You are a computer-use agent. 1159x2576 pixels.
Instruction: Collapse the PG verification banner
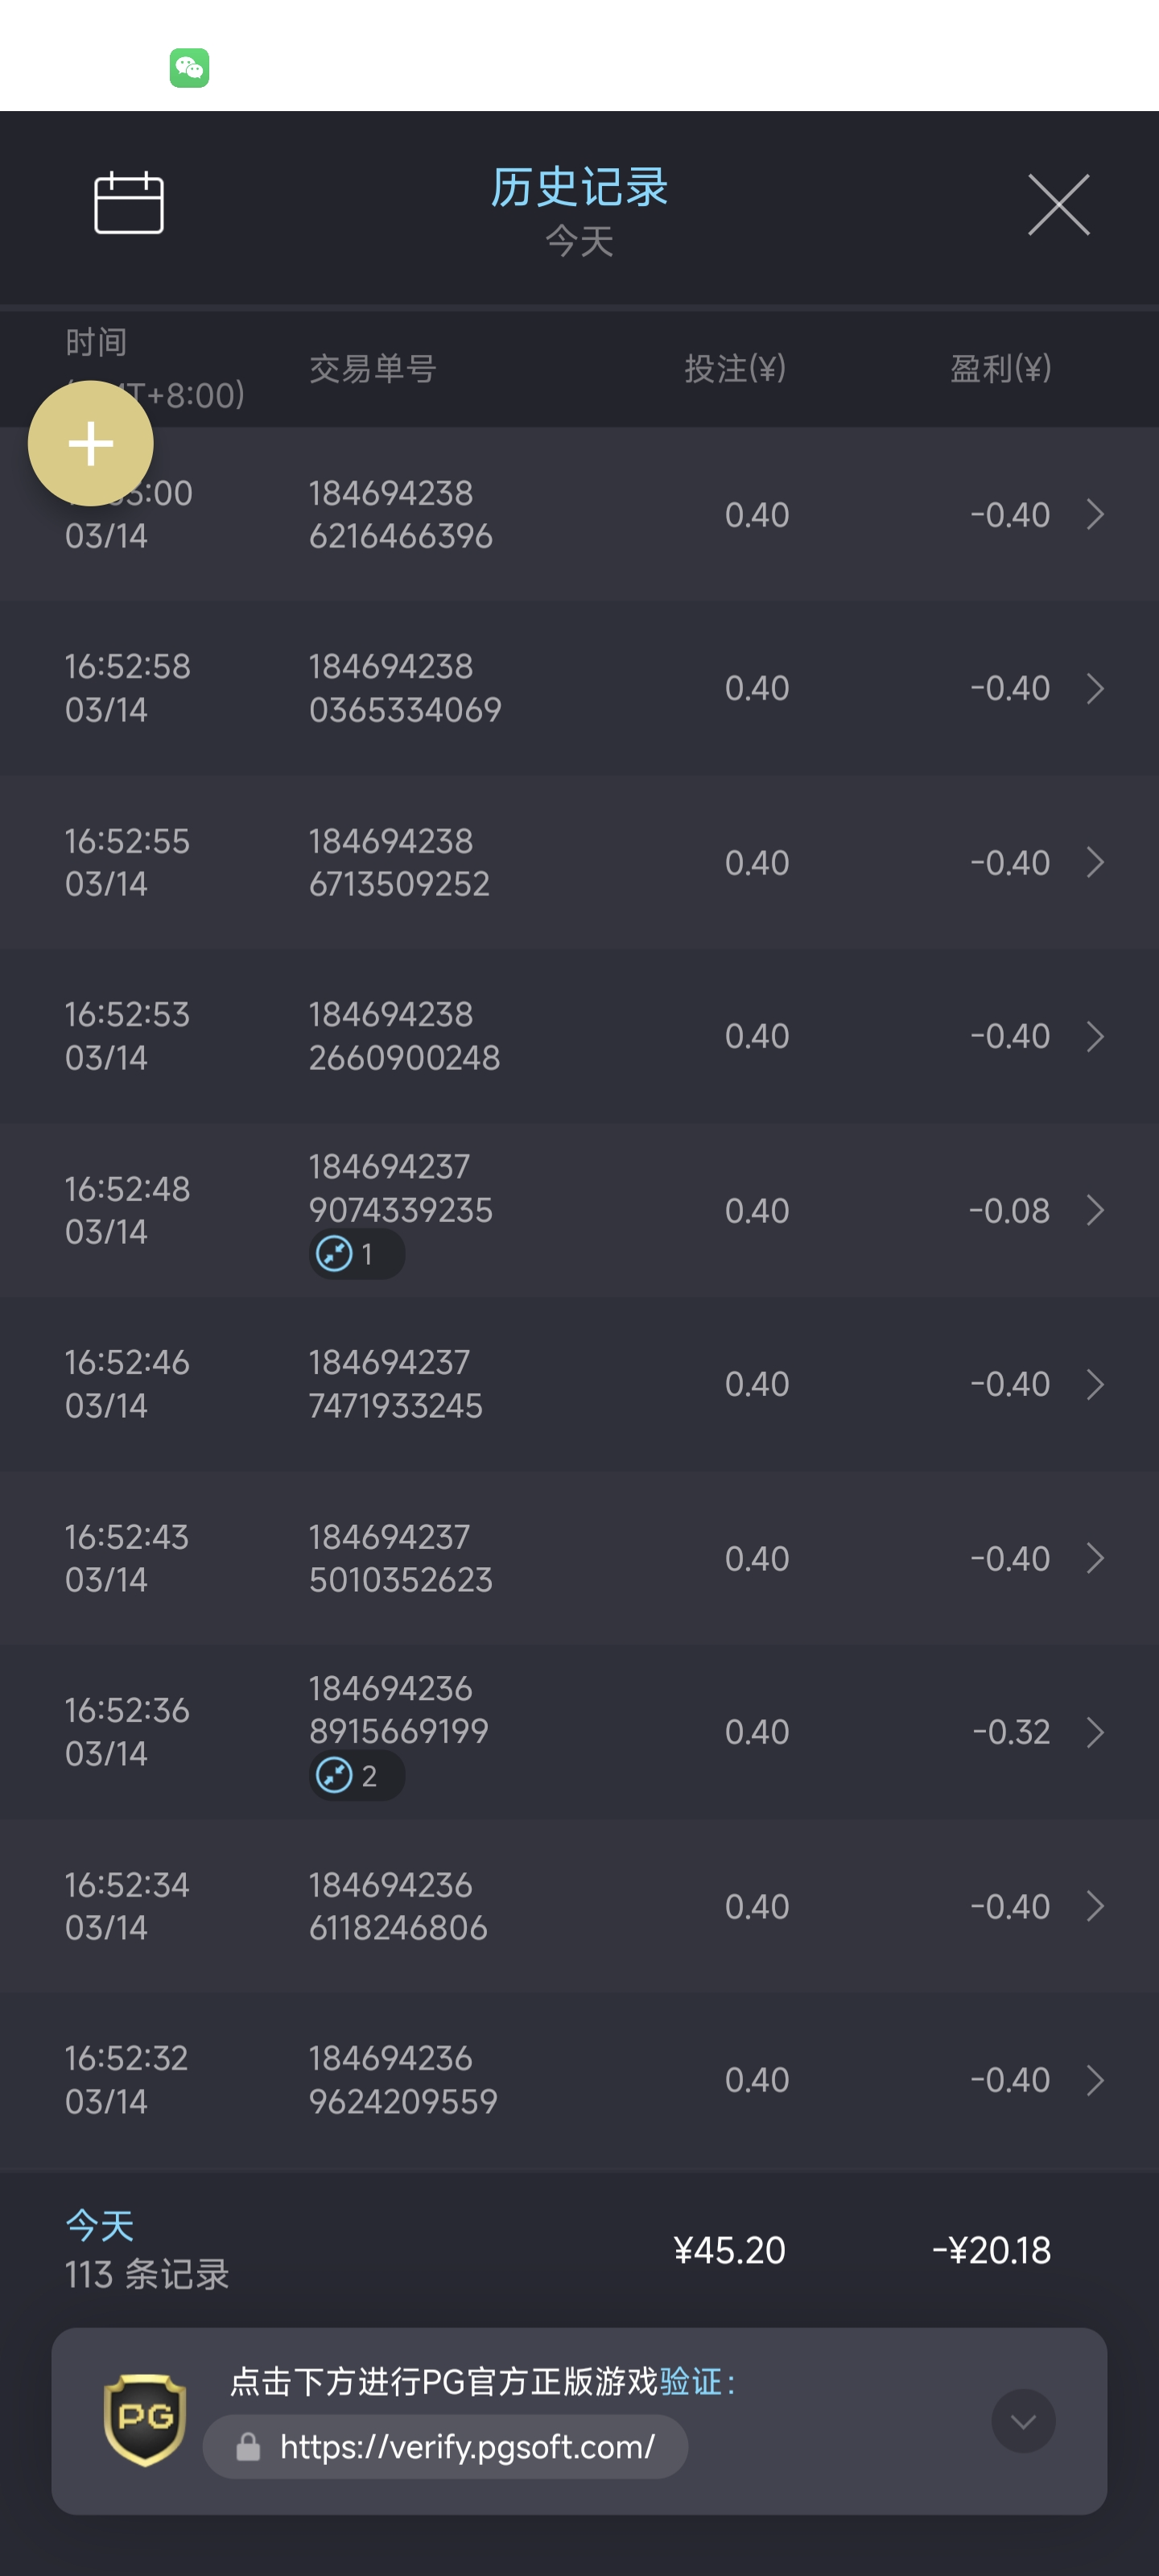tap(1022, 2421)
